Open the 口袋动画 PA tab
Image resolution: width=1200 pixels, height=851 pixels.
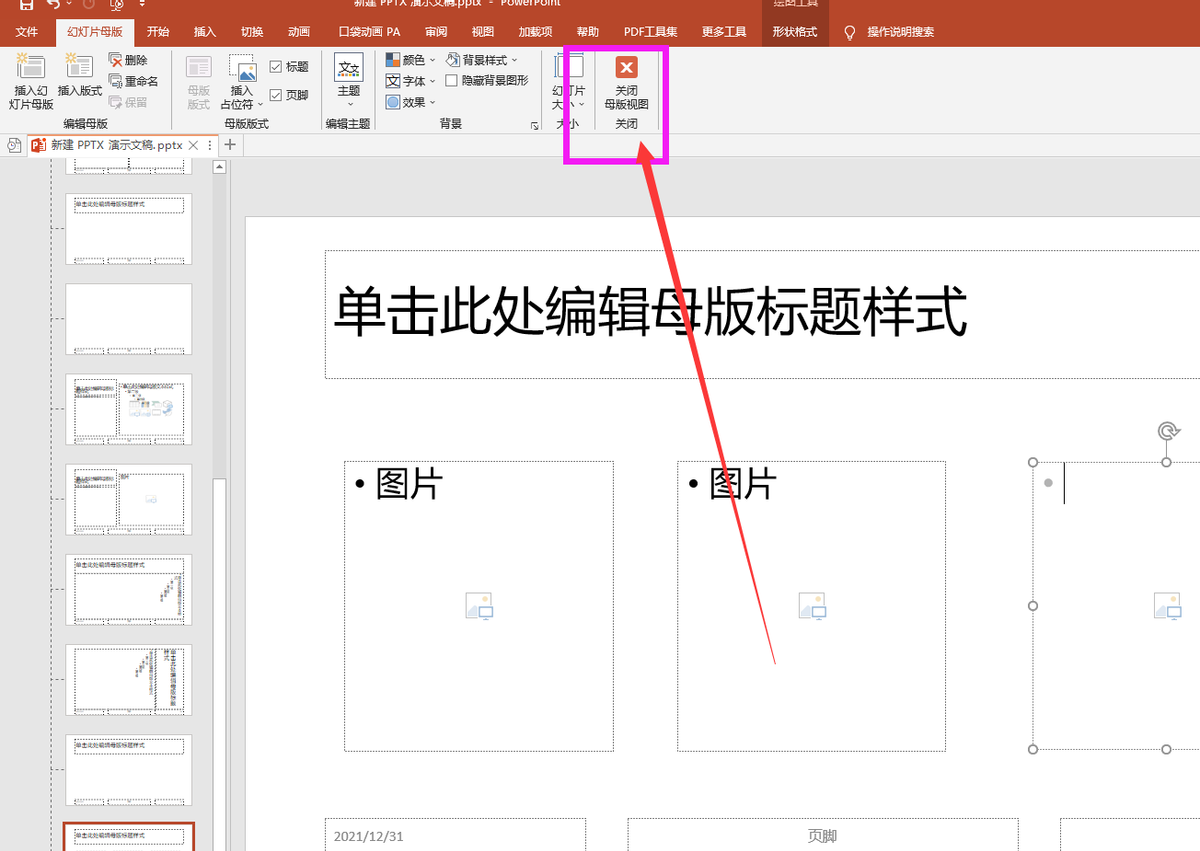[x=370, y=32]
